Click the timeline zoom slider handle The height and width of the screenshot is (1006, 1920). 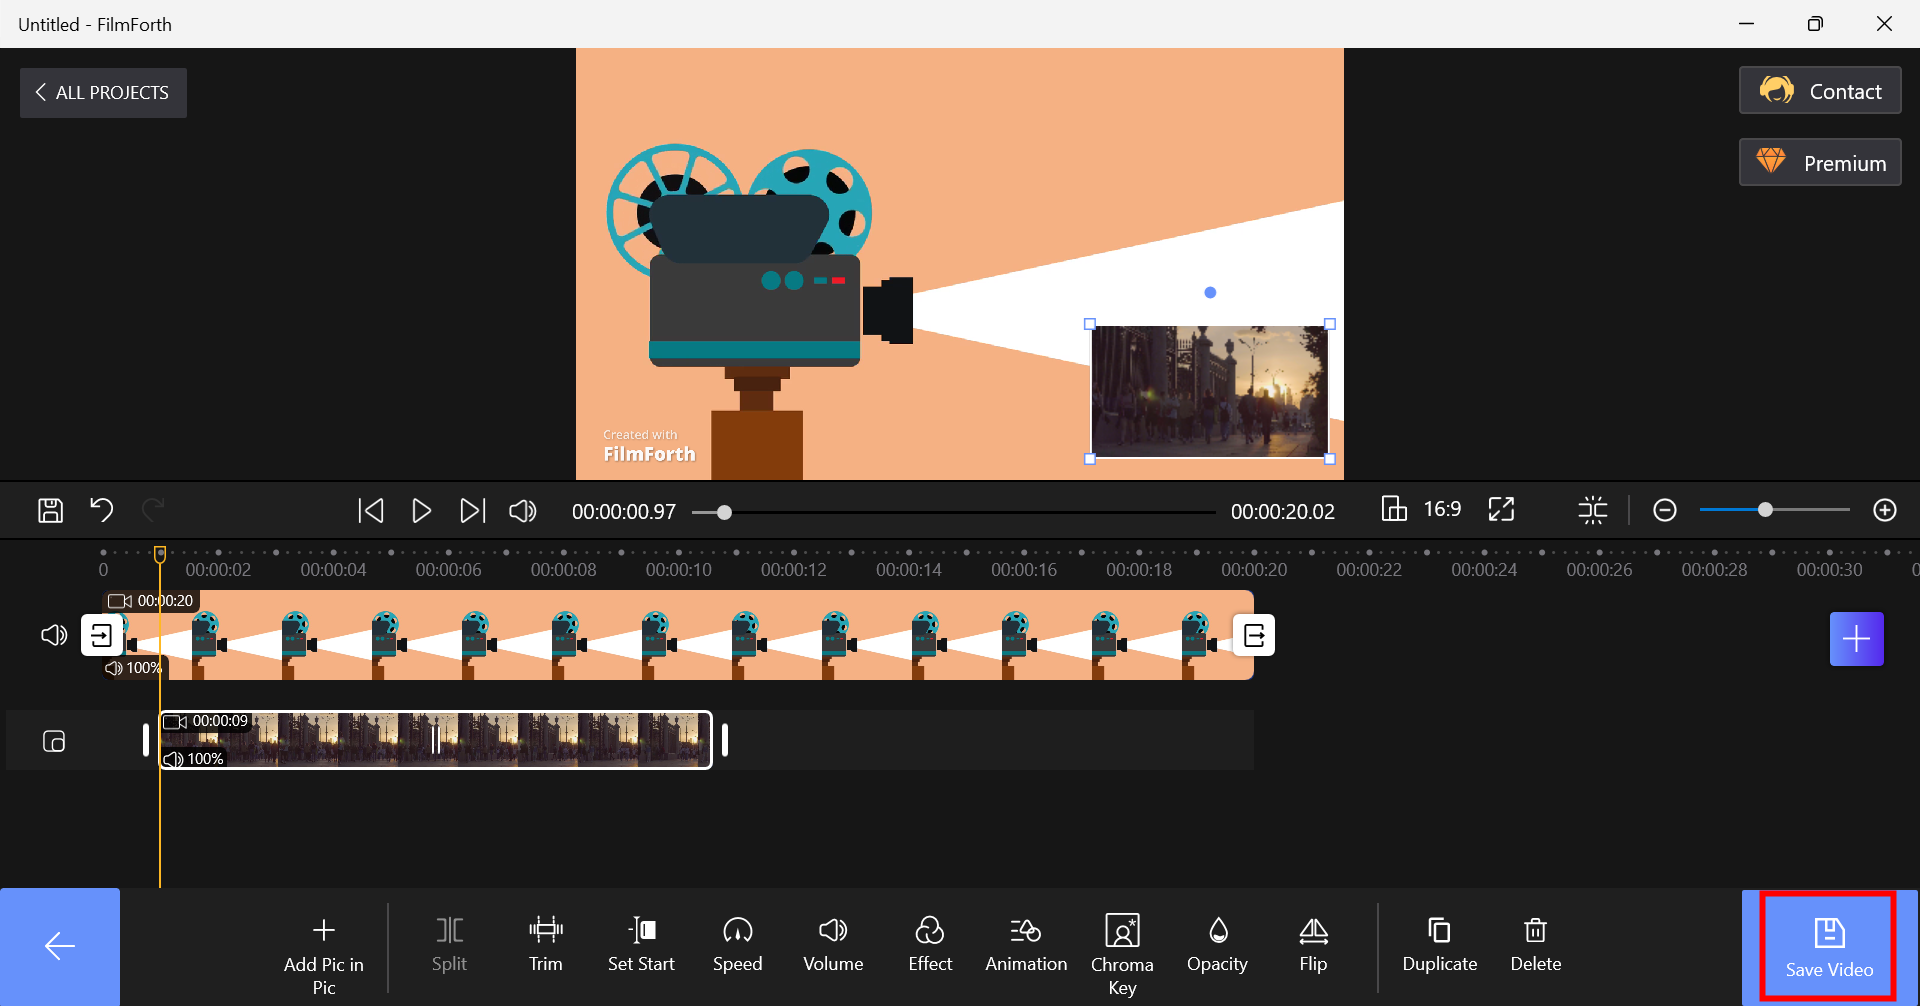pos(1766,510)
